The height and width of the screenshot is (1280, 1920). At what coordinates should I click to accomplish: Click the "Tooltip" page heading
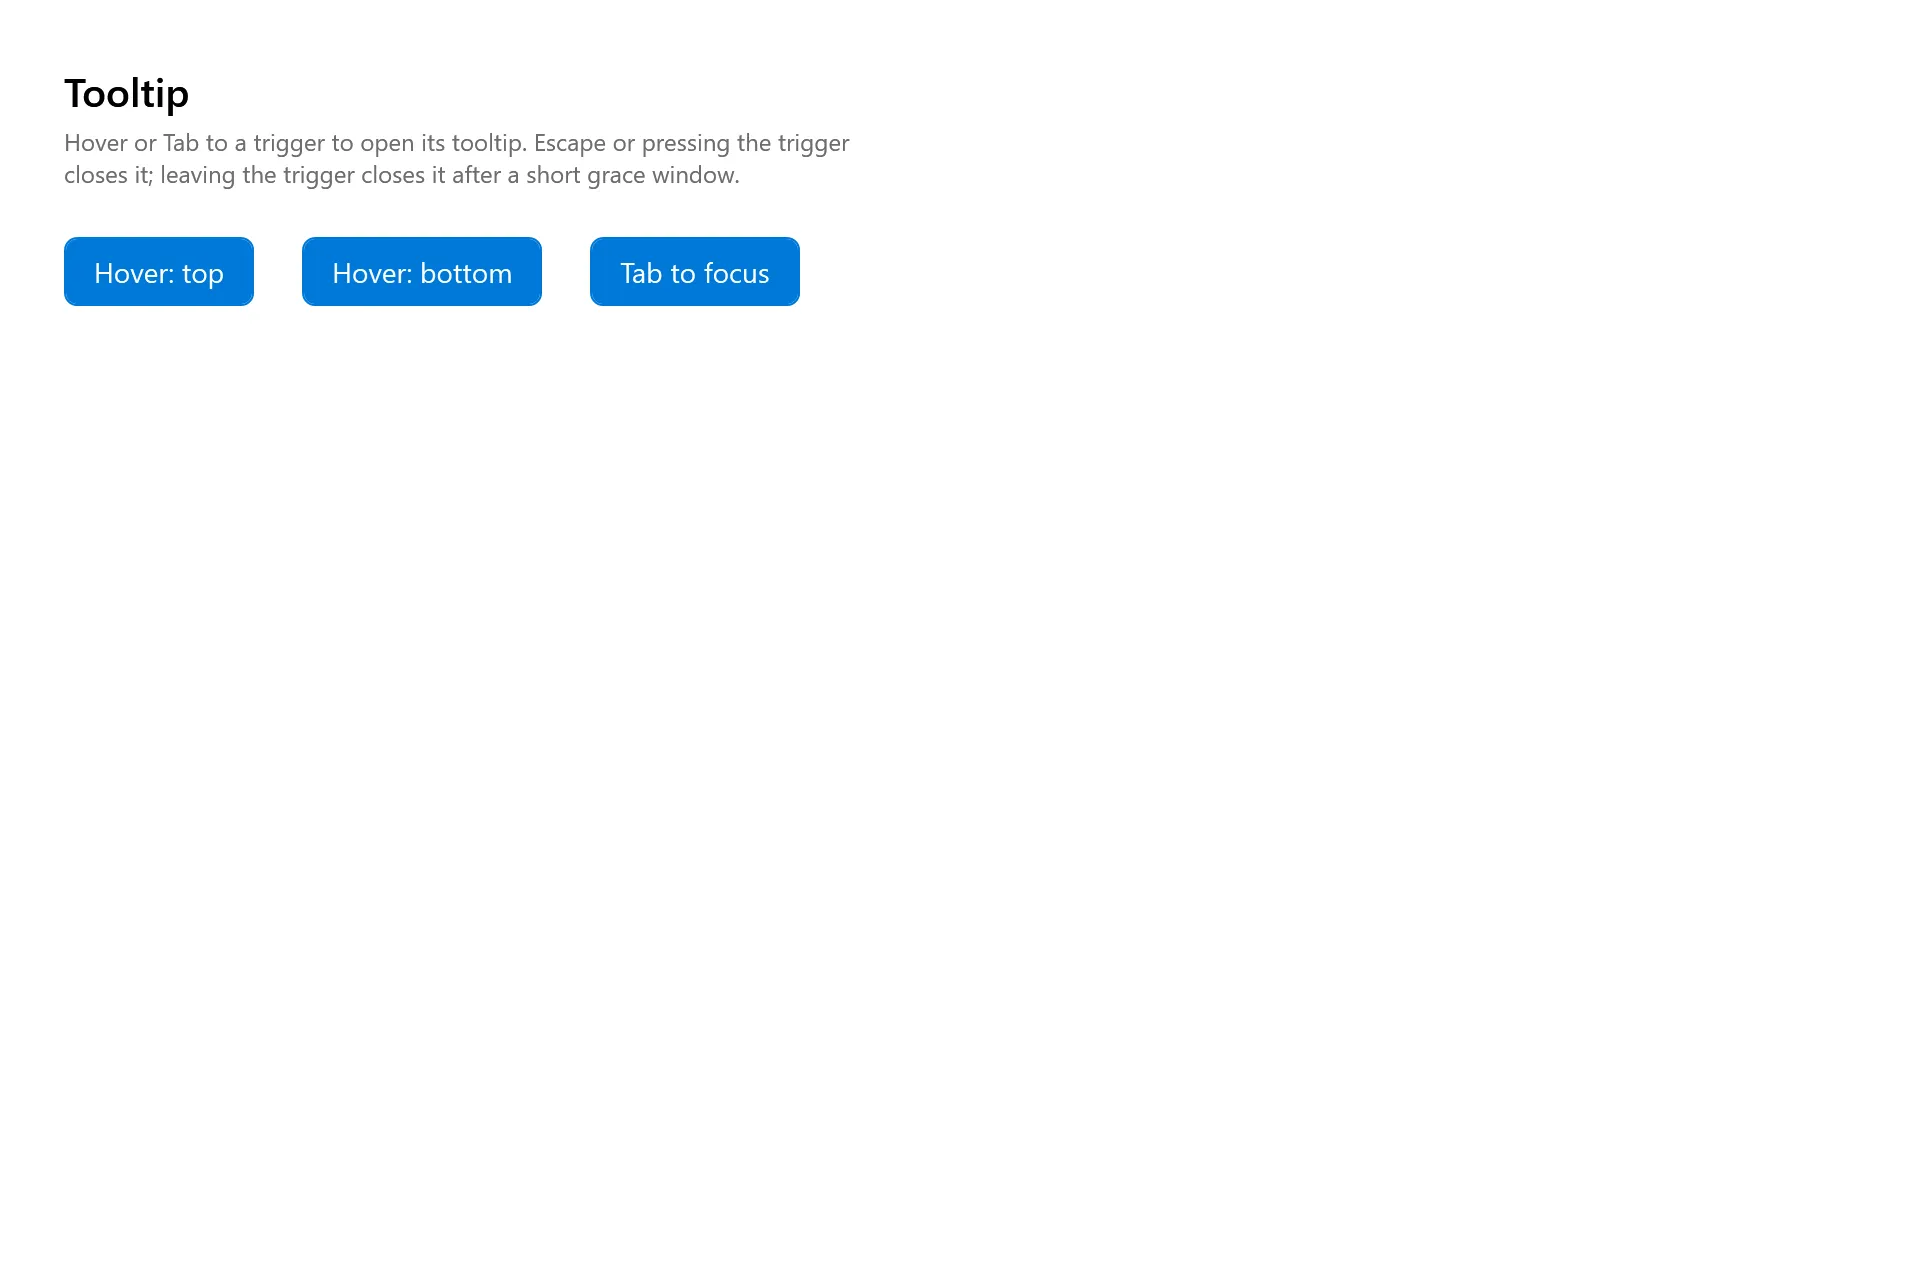(x=127, y=94)
